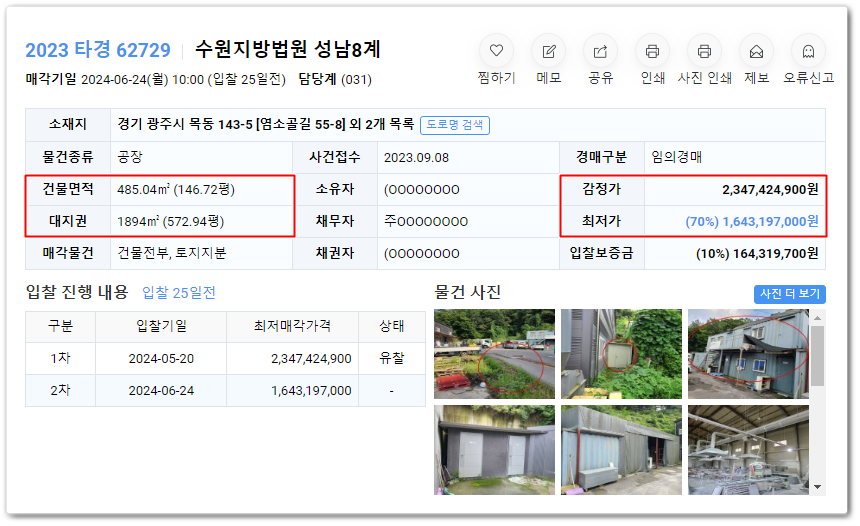Select the 수원지방법원 성남8계 title text
The width and height of the screenshot is (860, 526).
click(x=288, y=49)
